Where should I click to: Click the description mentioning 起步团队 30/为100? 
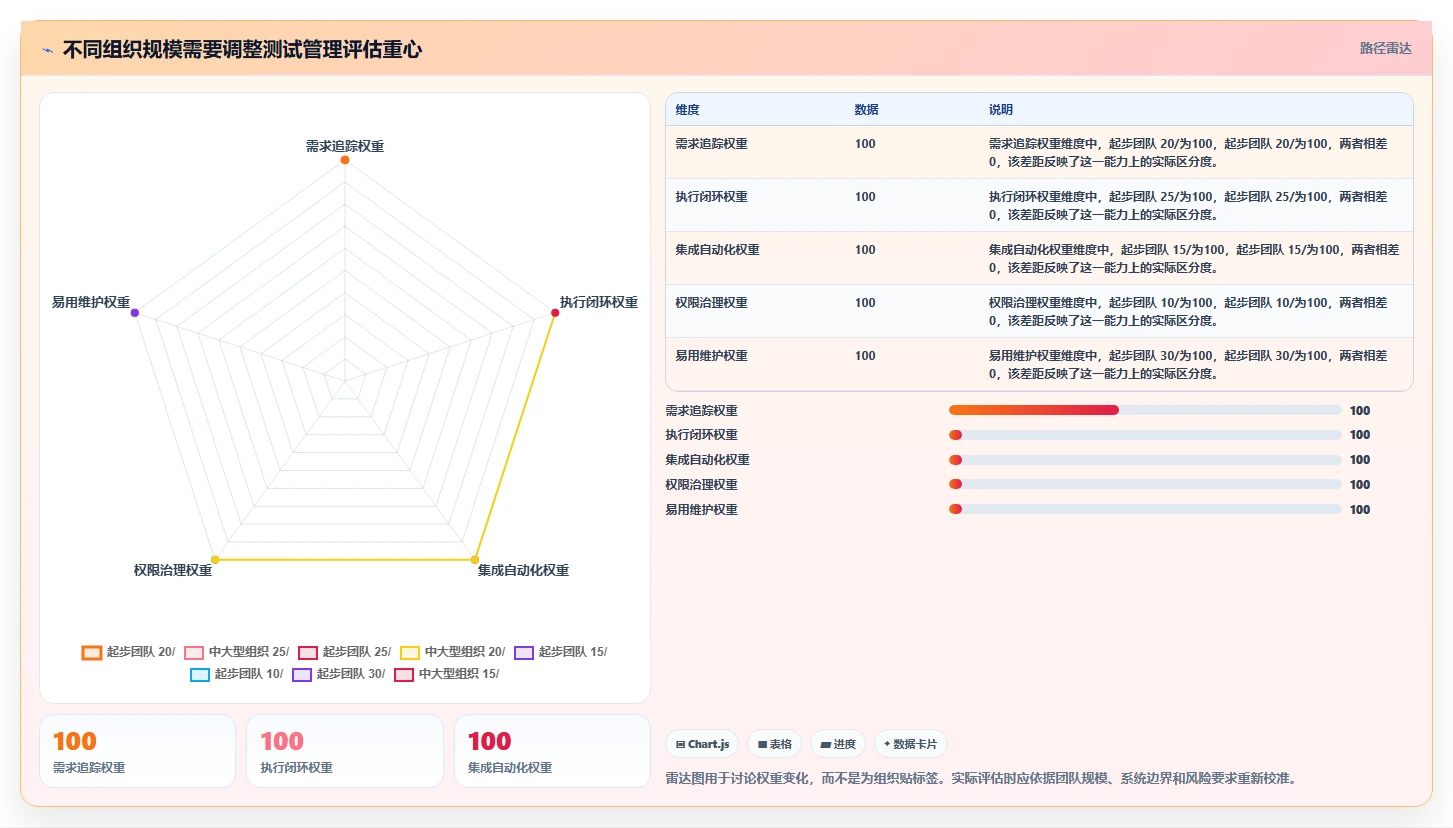pos(1188,364)
